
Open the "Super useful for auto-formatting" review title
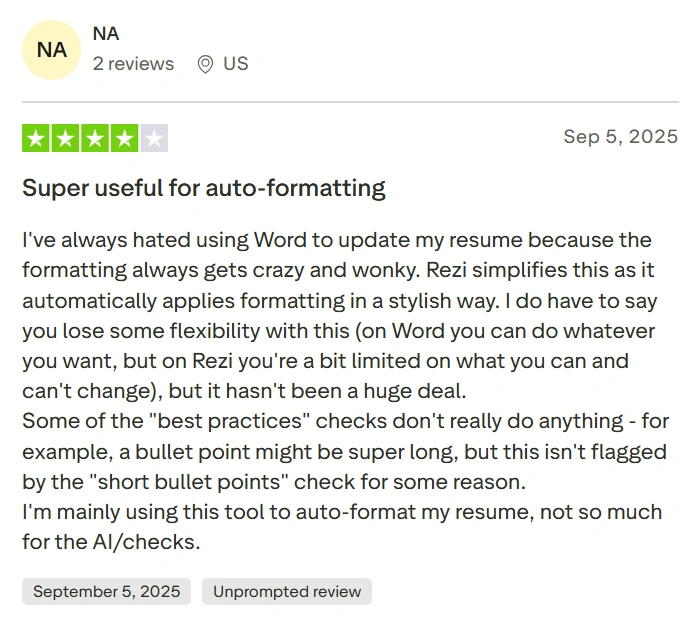(x=204, y=188)
